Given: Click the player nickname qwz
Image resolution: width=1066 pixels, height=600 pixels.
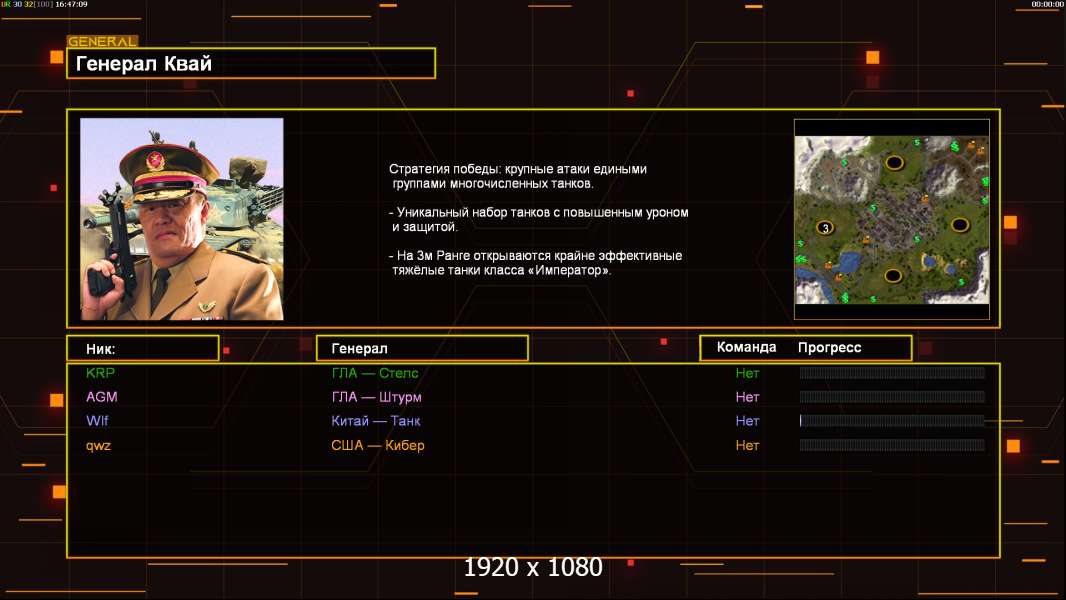Looking at the screenshot, I should [x=99, y=446].
